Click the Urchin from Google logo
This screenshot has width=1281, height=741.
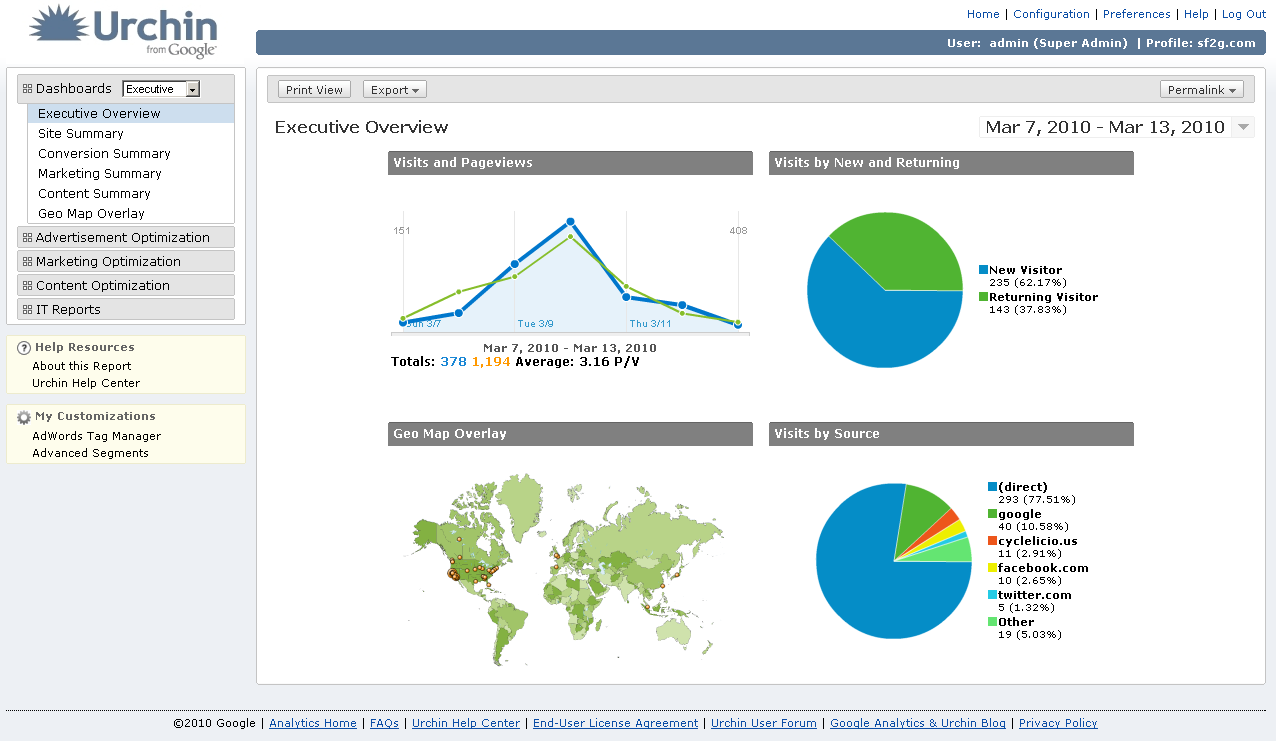pos(124,31)
